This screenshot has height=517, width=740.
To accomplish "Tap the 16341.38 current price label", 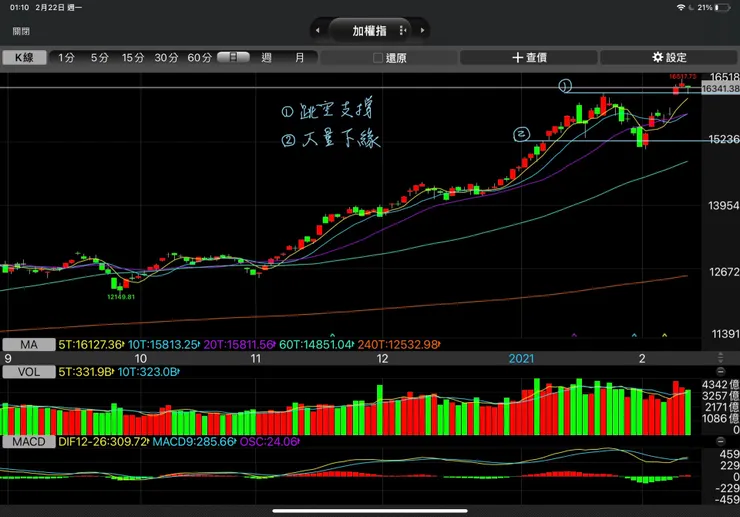I will point(721,89).
